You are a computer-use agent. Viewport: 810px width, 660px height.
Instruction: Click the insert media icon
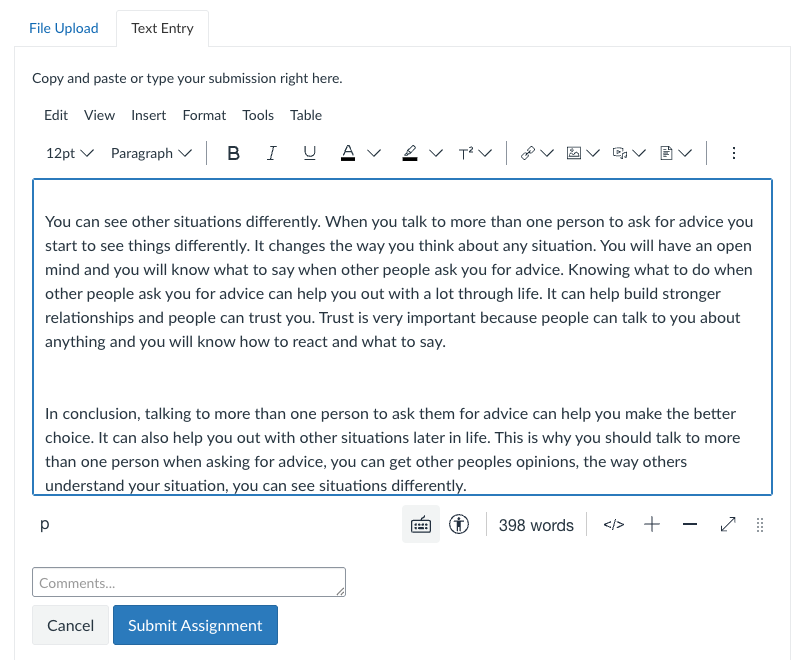[x=620, y=153]
